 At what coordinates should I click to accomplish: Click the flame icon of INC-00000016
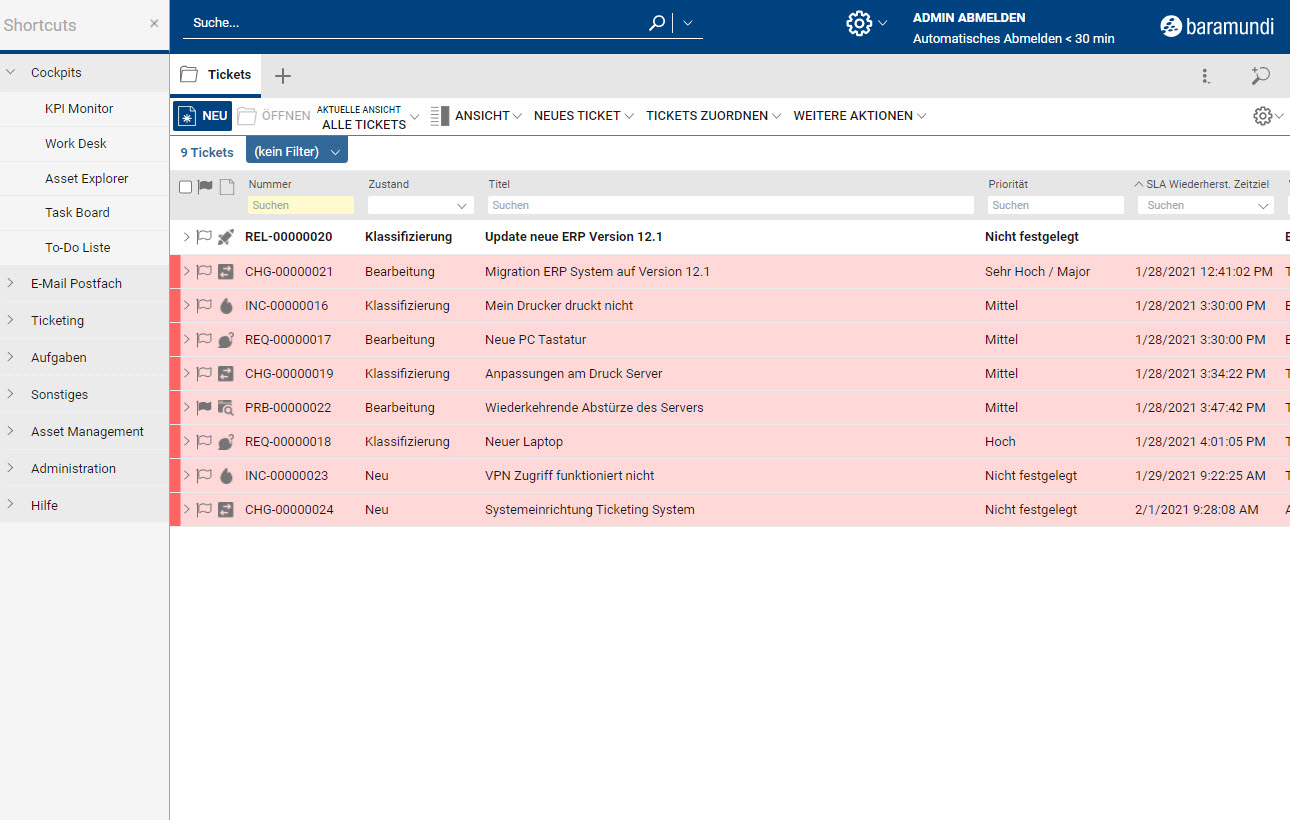pos(226,306)
